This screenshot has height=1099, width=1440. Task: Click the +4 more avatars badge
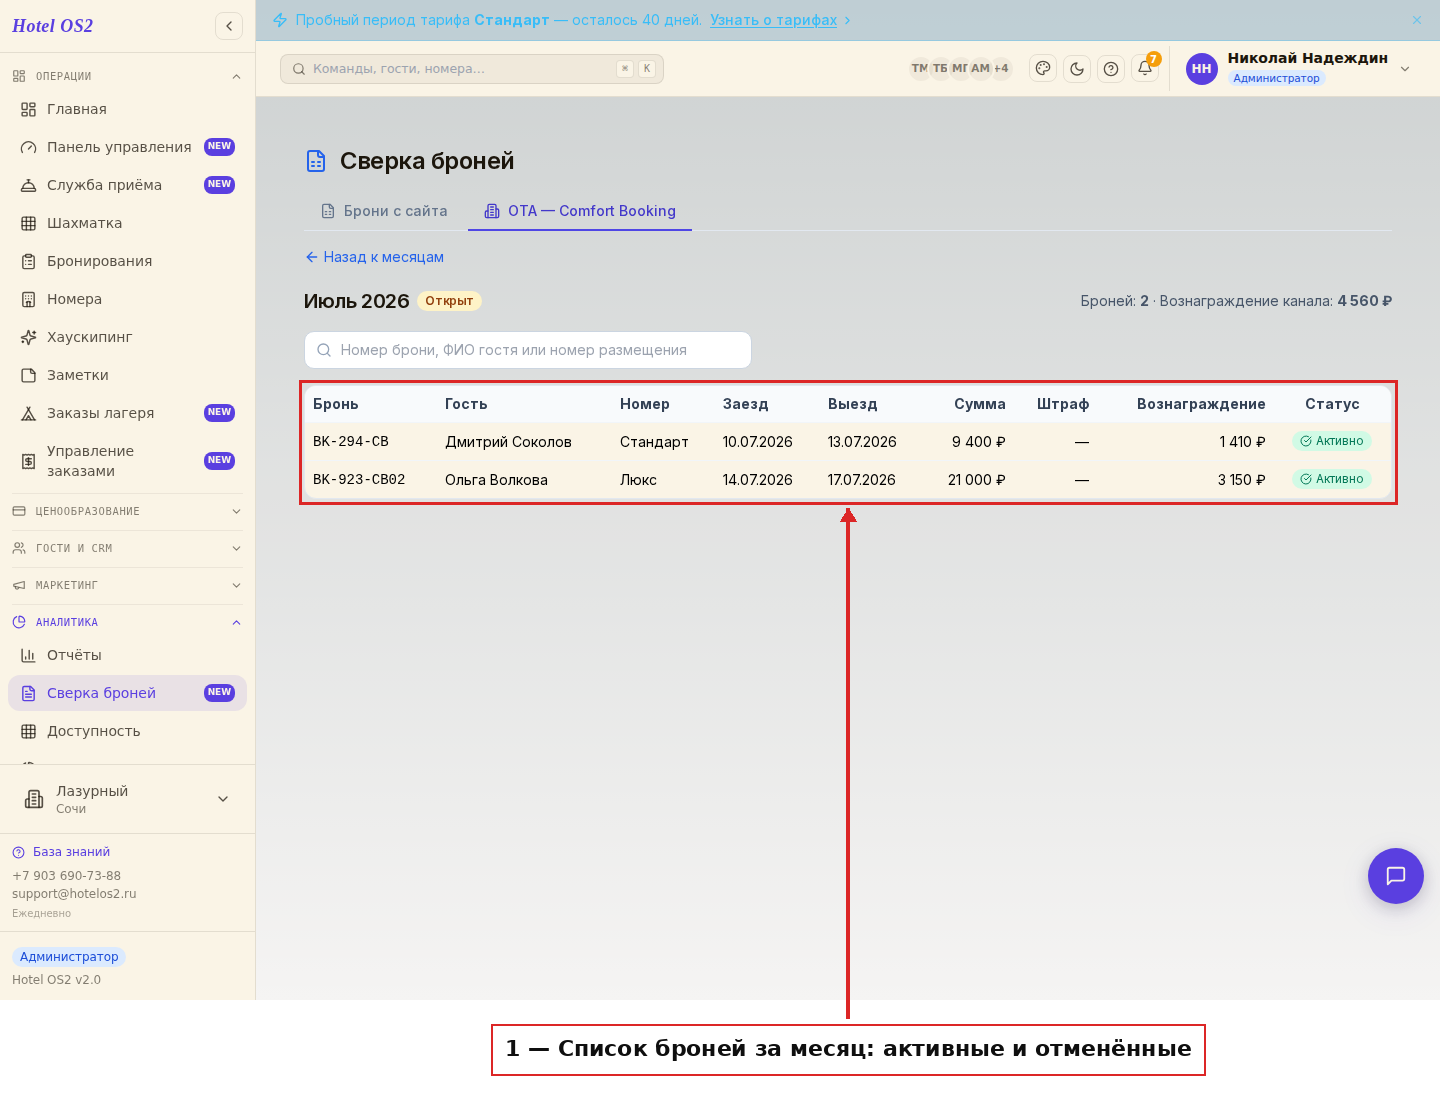pyautogui.click(x=1001, y=68)
